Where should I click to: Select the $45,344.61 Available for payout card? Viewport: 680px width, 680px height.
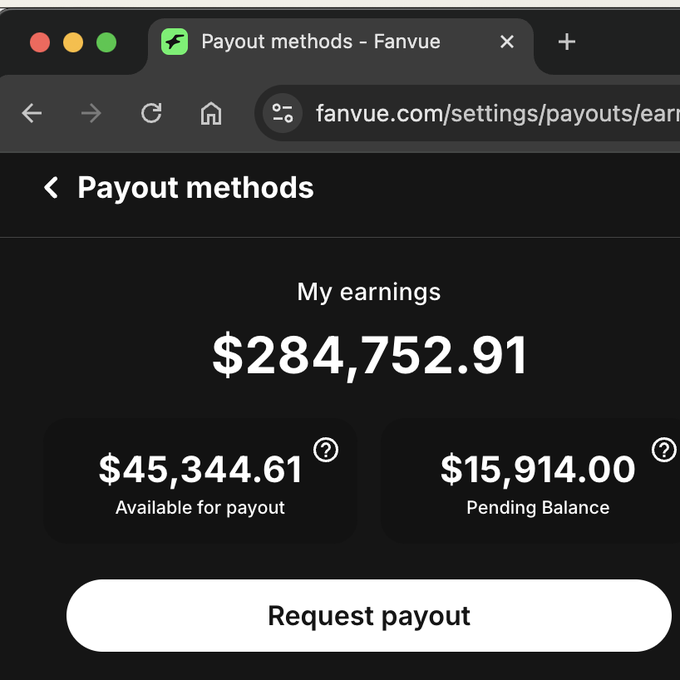tap(200, 481)
